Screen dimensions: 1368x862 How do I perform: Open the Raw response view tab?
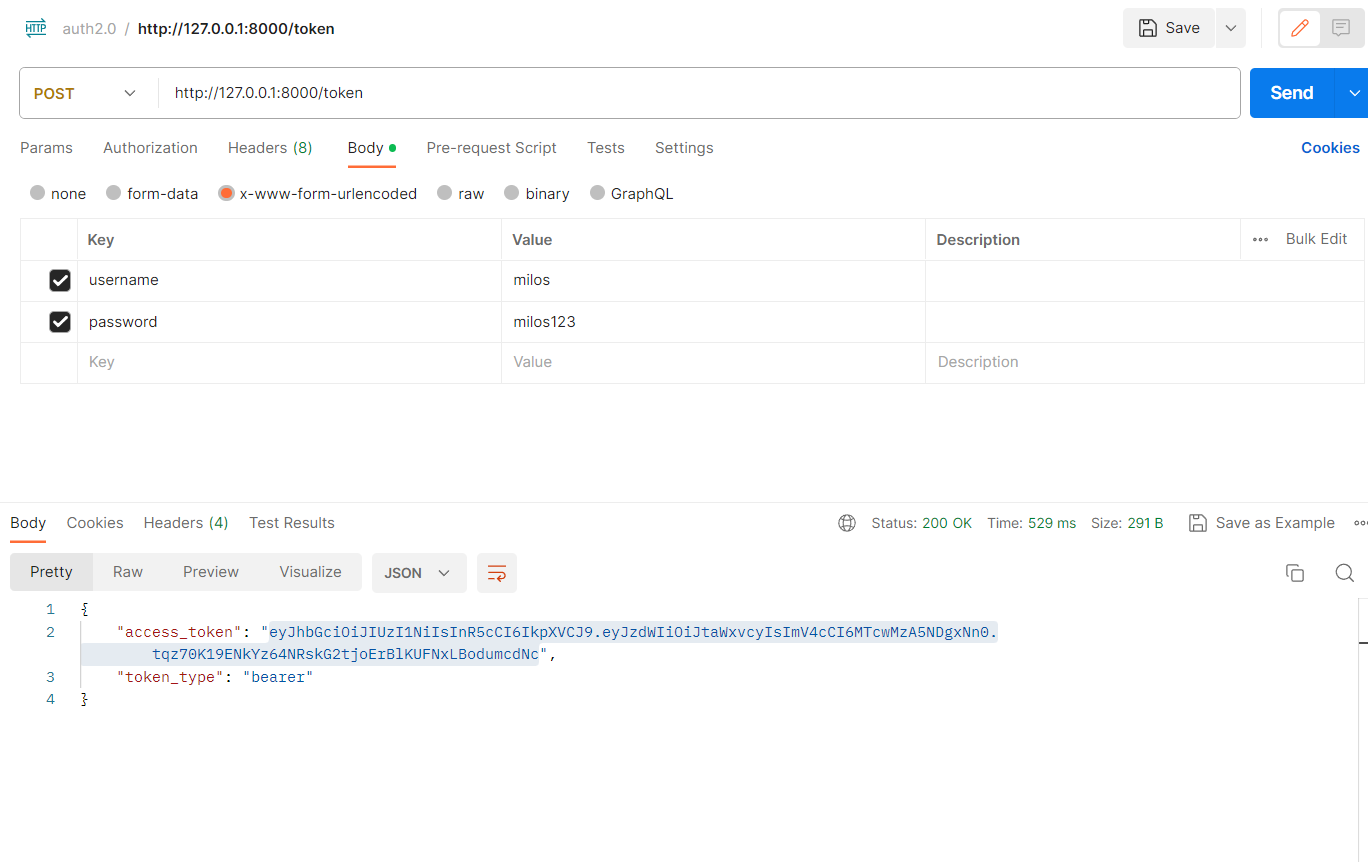128,572
